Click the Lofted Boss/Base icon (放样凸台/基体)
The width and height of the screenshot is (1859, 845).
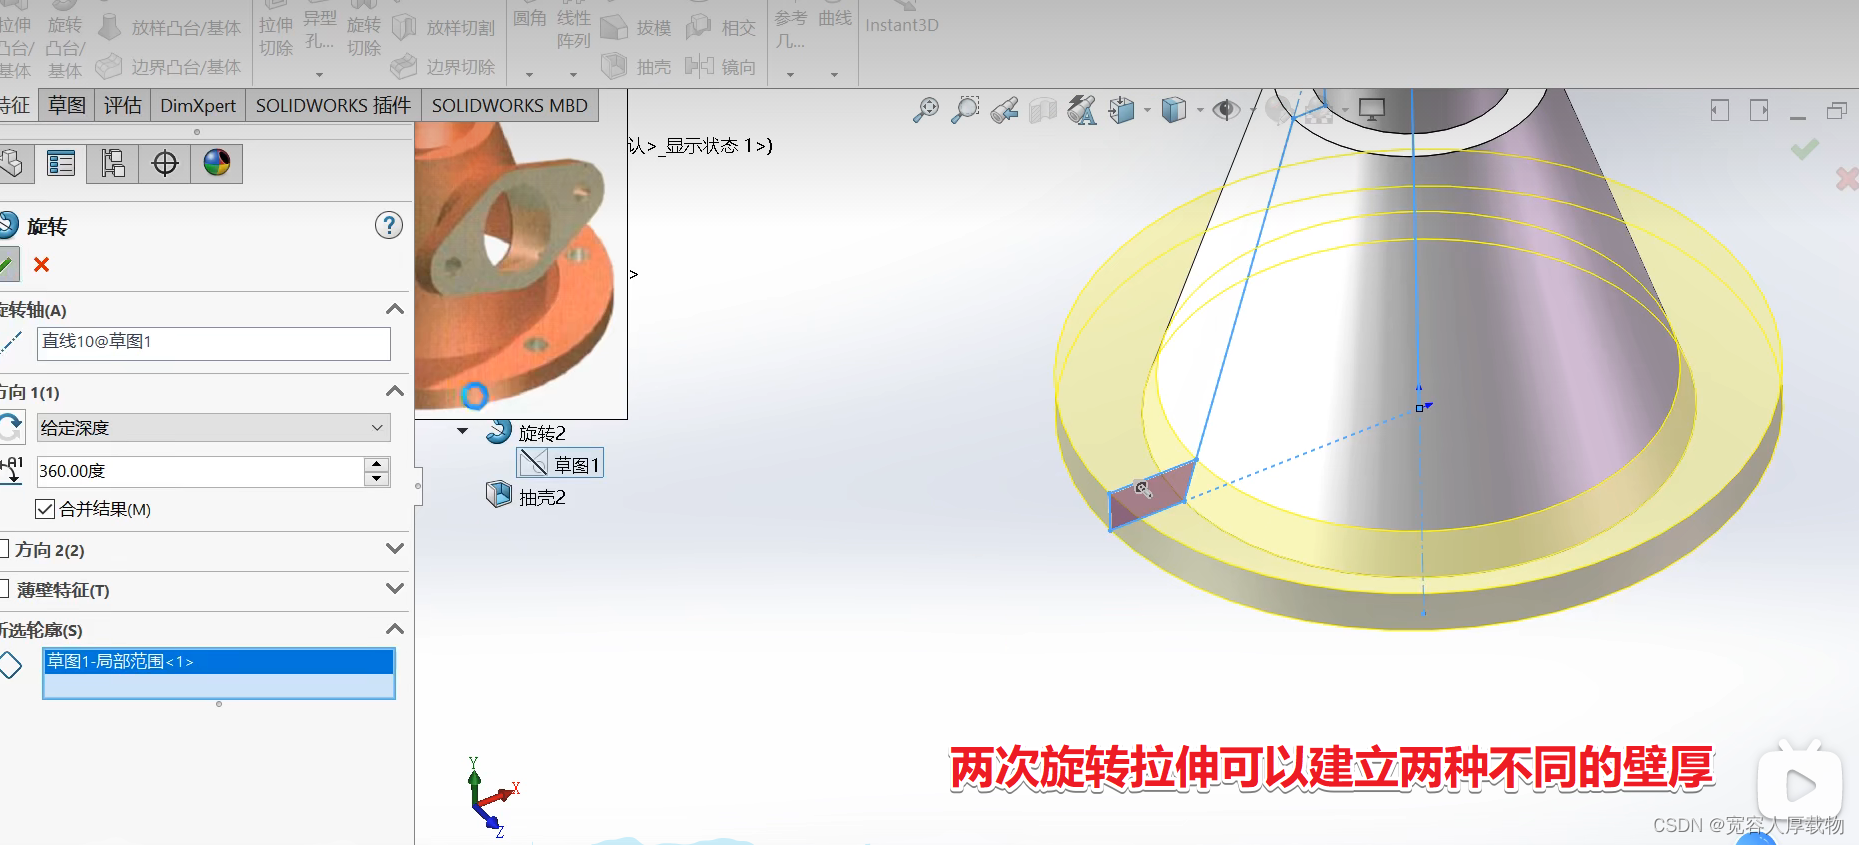point(110,27)
